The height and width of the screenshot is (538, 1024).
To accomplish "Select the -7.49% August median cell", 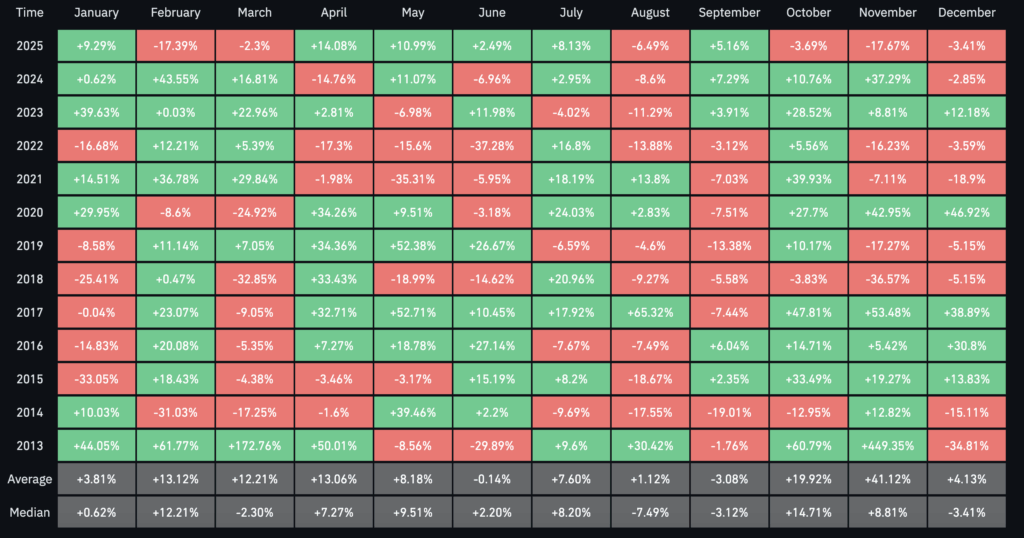I will click(x=650, y=512).
